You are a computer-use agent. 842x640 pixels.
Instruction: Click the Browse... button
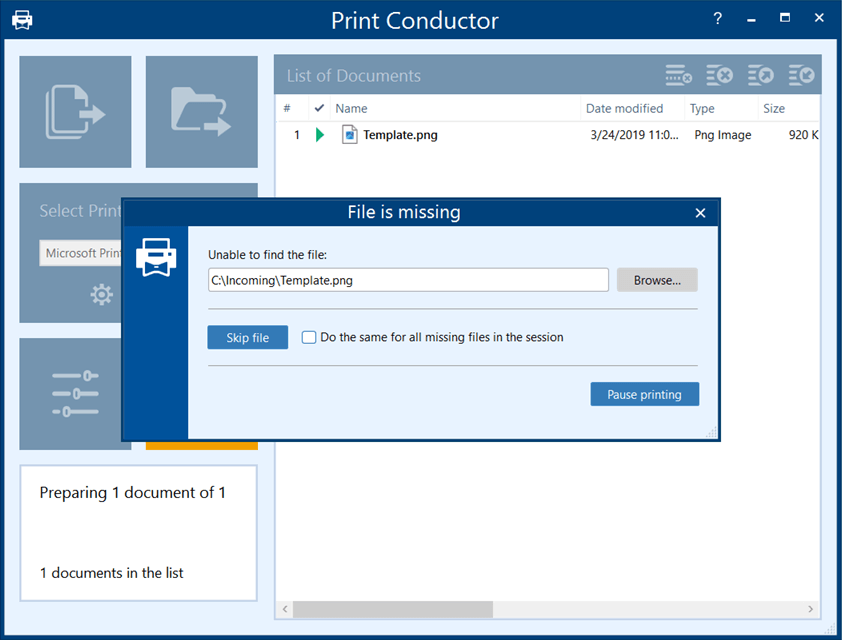coord(657,280)
